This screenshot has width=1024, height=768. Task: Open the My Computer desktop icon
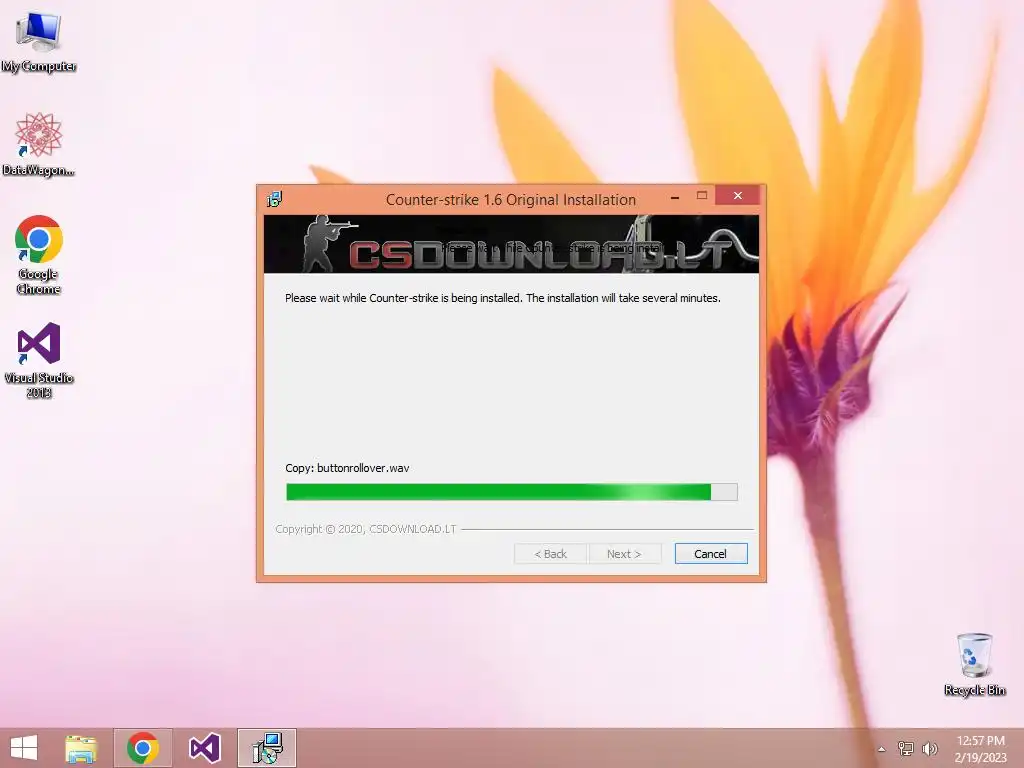click(x=39, y=40)
